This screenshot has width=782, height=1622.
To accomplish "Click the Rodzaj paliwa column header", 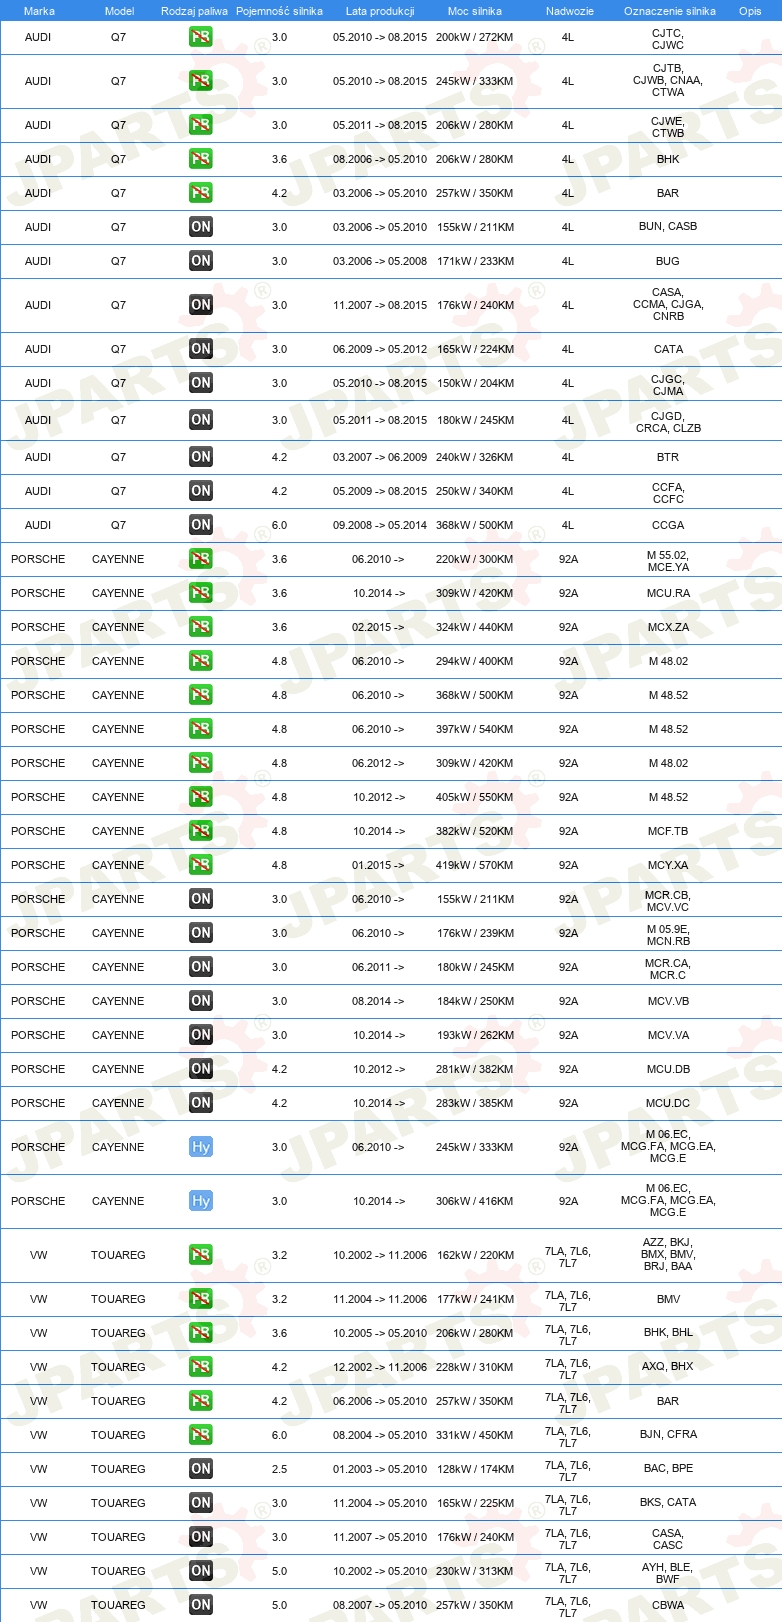I will (194, 11).
